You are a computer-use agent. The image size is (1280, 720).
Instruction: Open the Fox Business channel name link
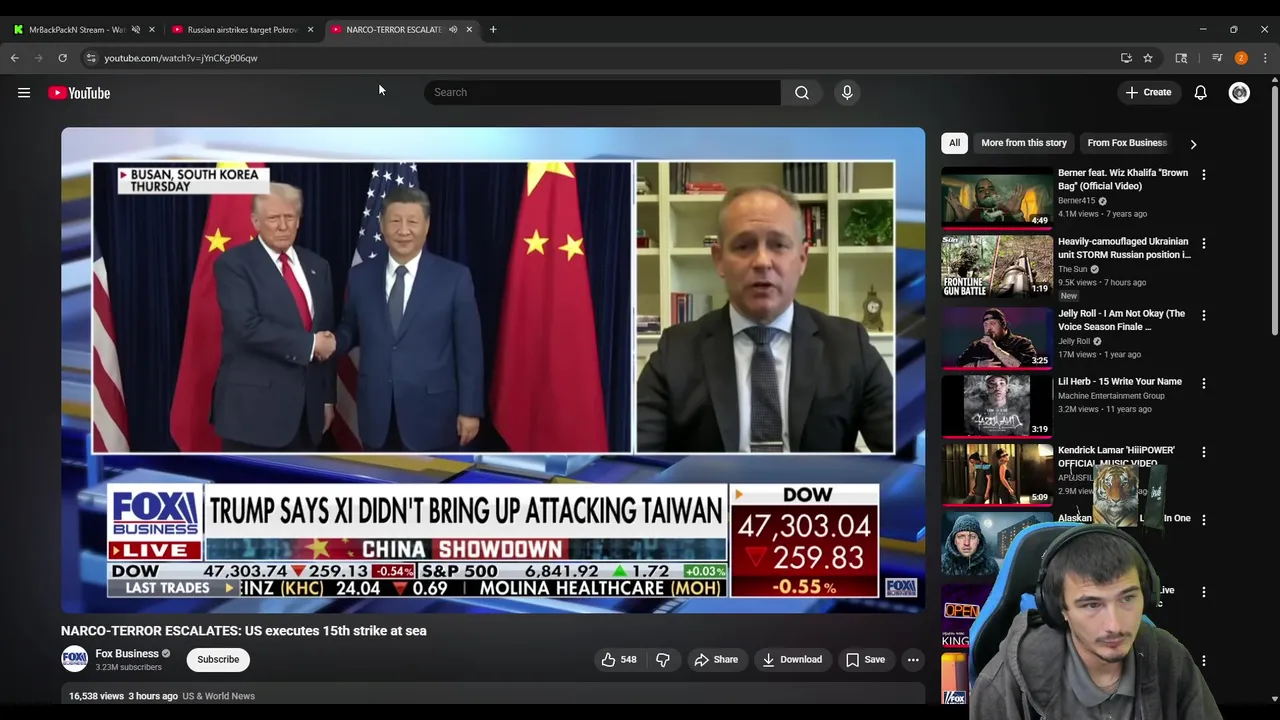[127, 654]
